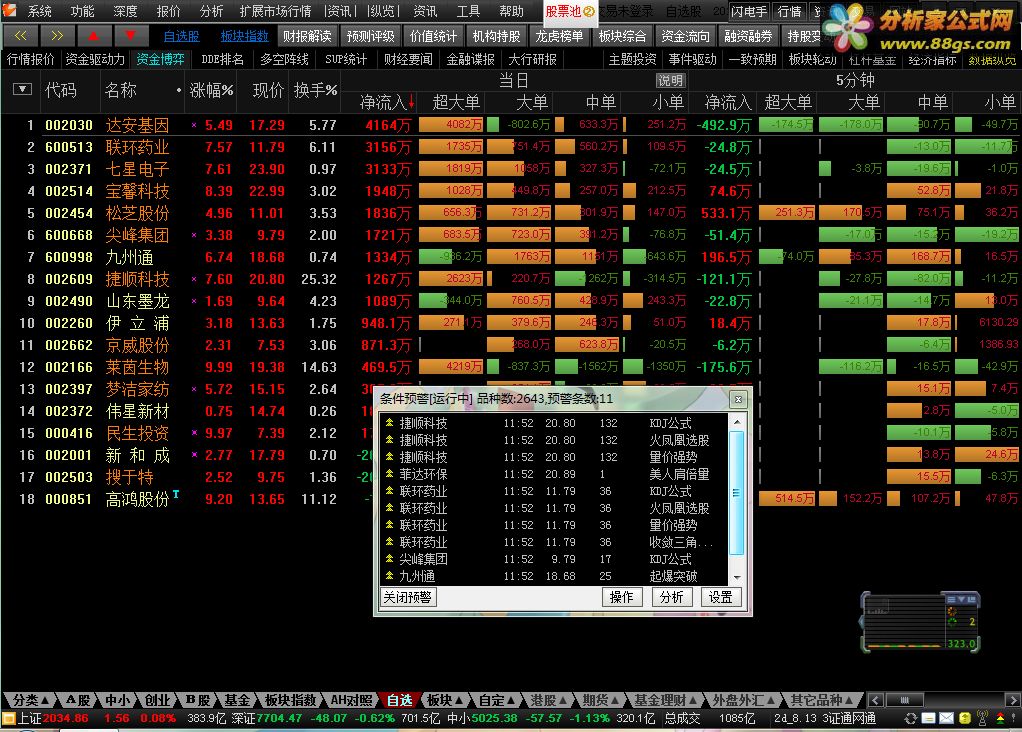Select stock row 联环药业 in main table

[510, 147]
